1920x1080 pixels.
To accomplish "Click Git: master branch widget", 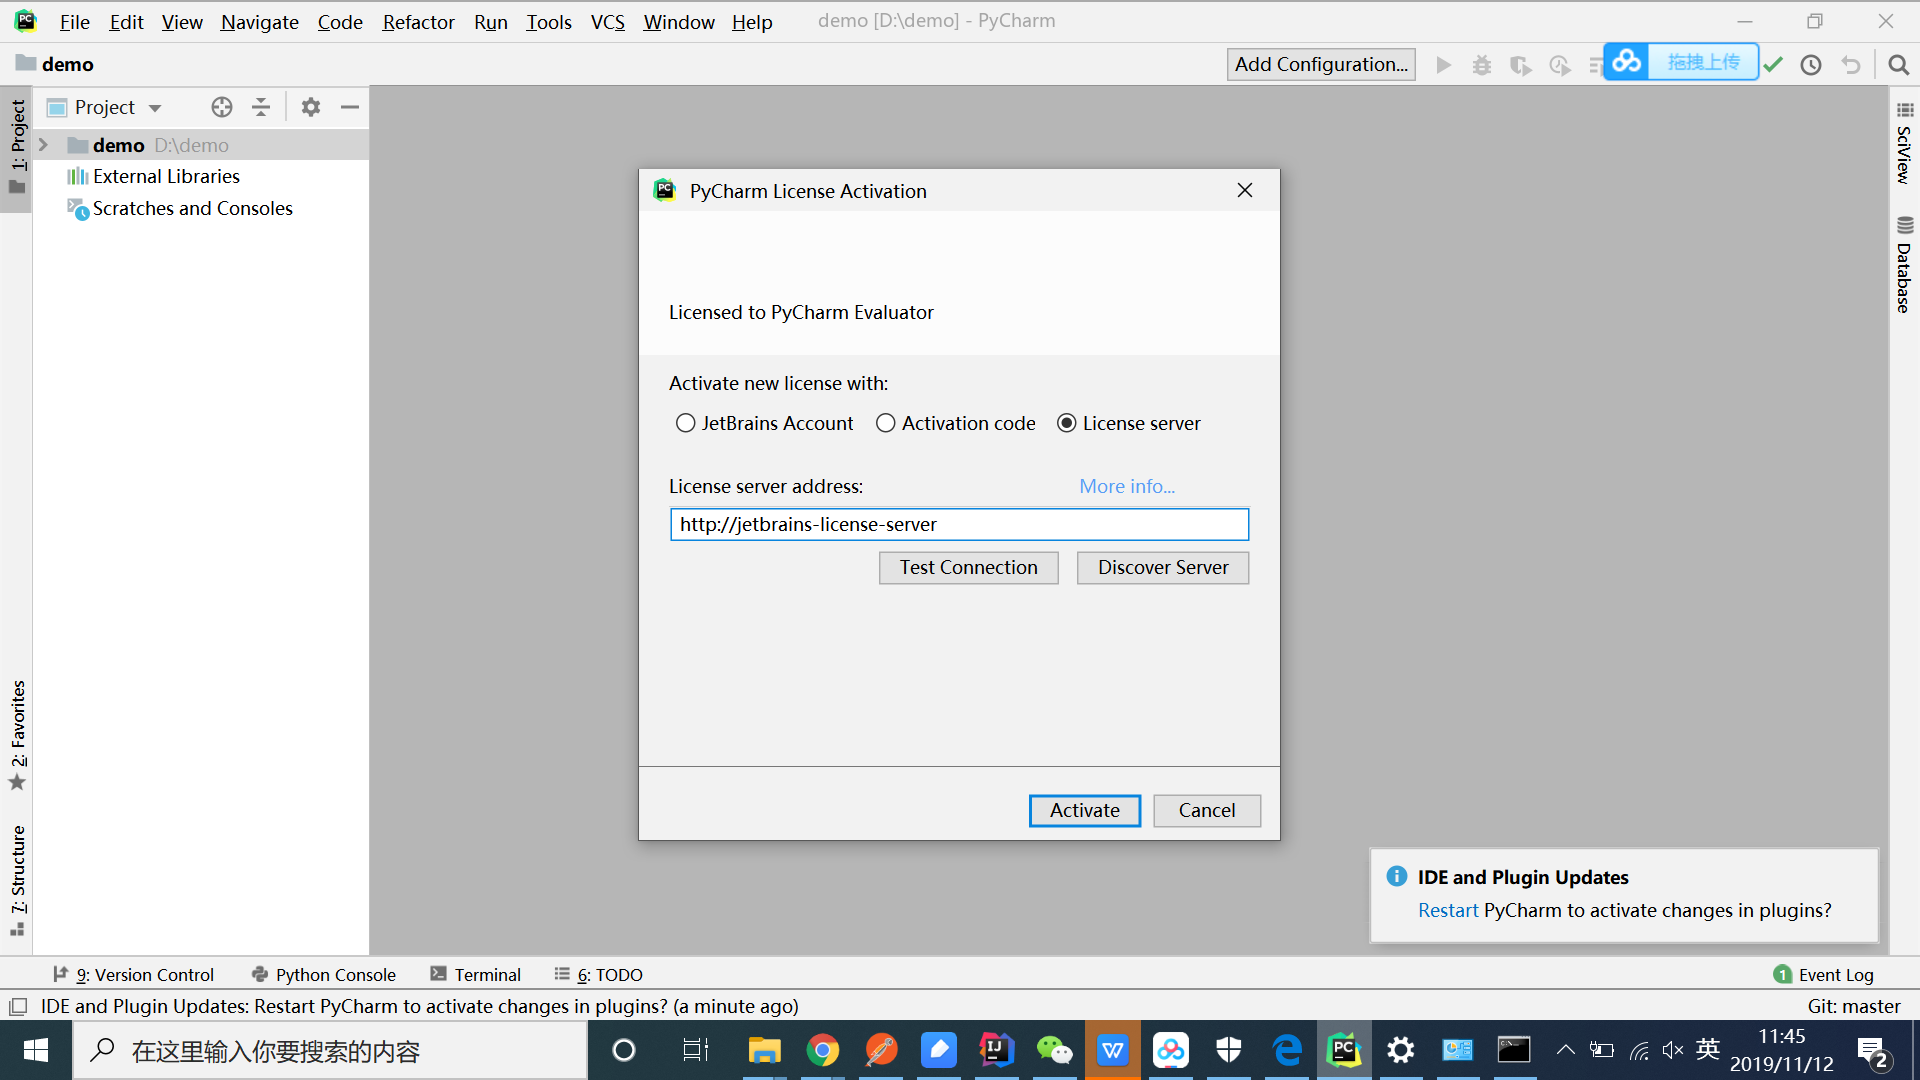I will tap(1854, 1006).
